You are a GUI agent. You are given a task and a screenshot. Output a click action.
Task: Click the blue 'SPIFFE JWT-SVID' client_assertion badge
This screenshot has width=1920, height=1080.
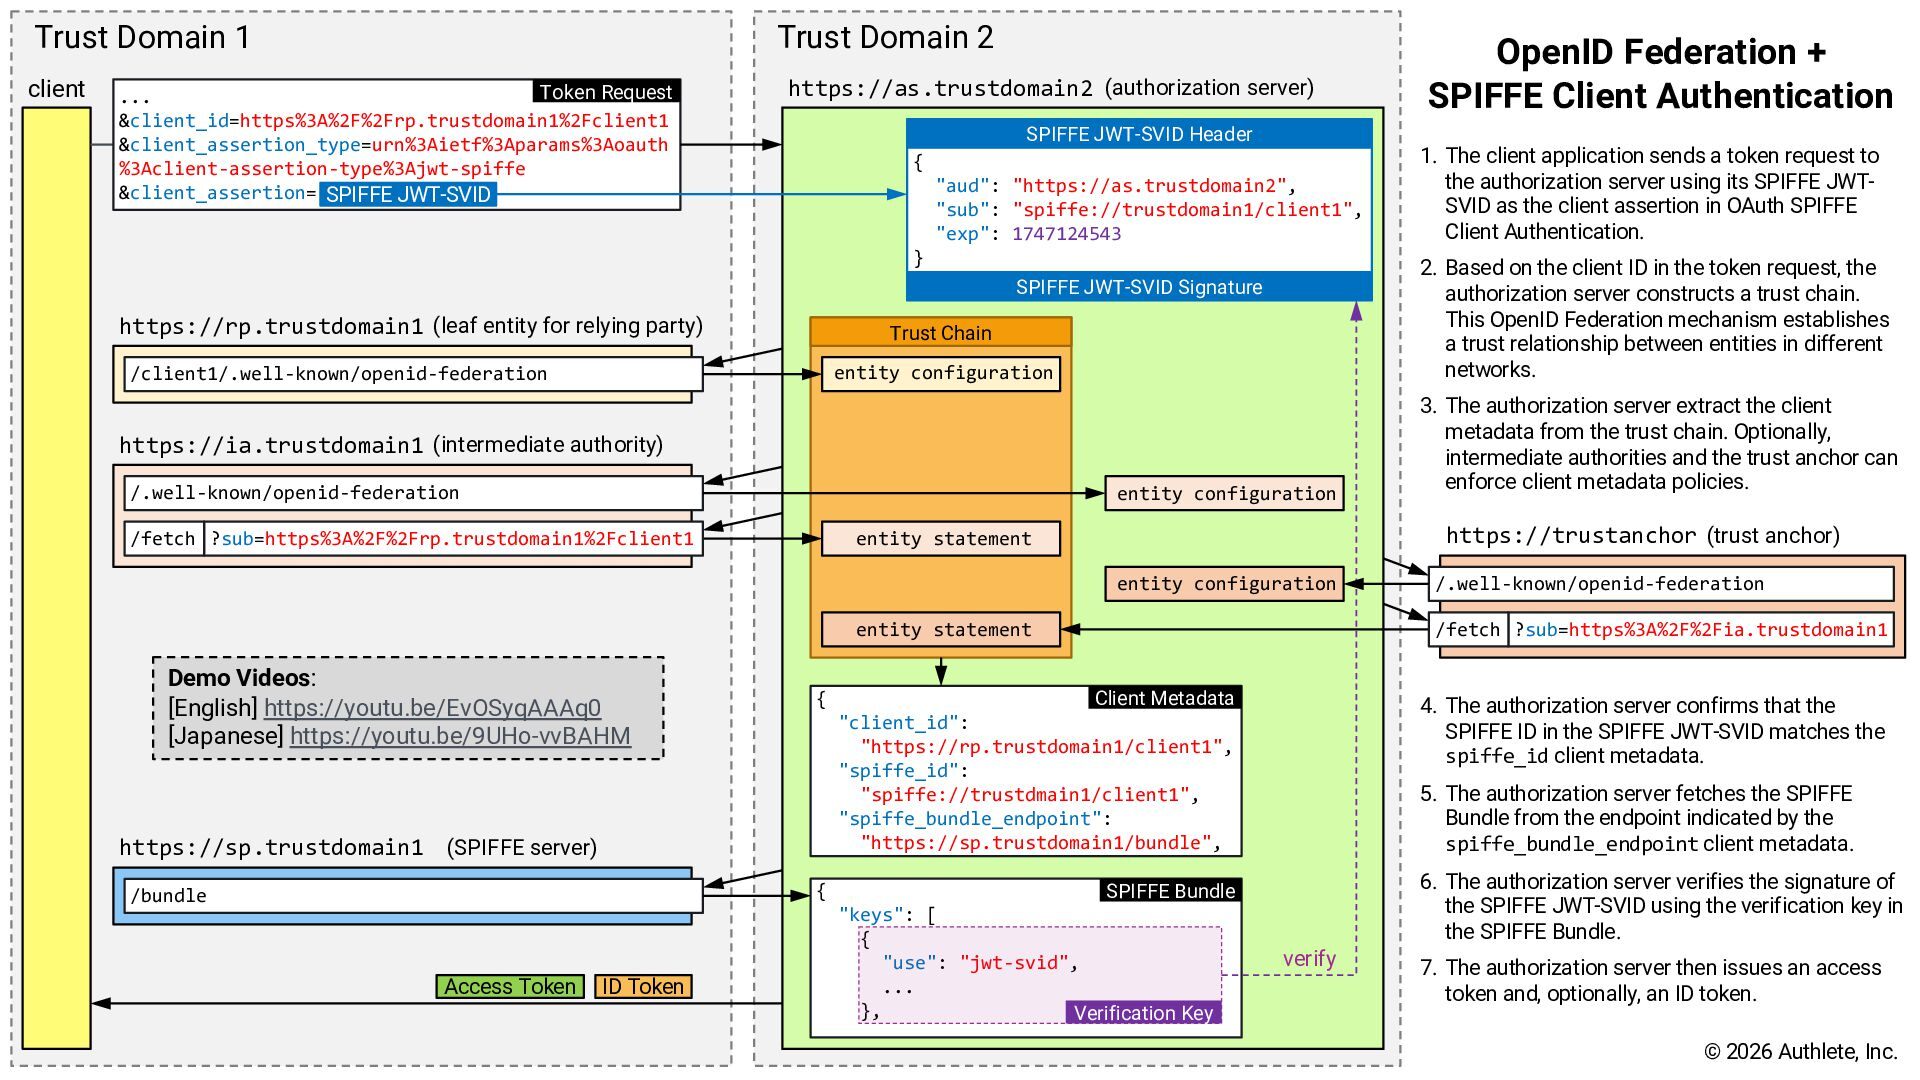tap(408, 194)
